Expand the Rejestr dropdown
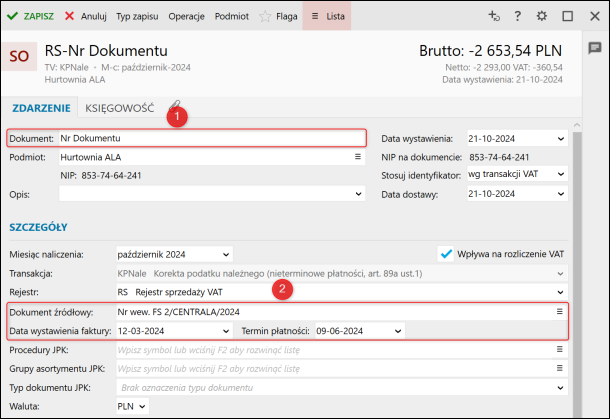The width and height of the screenshot is (610, 419). (560, 292)
